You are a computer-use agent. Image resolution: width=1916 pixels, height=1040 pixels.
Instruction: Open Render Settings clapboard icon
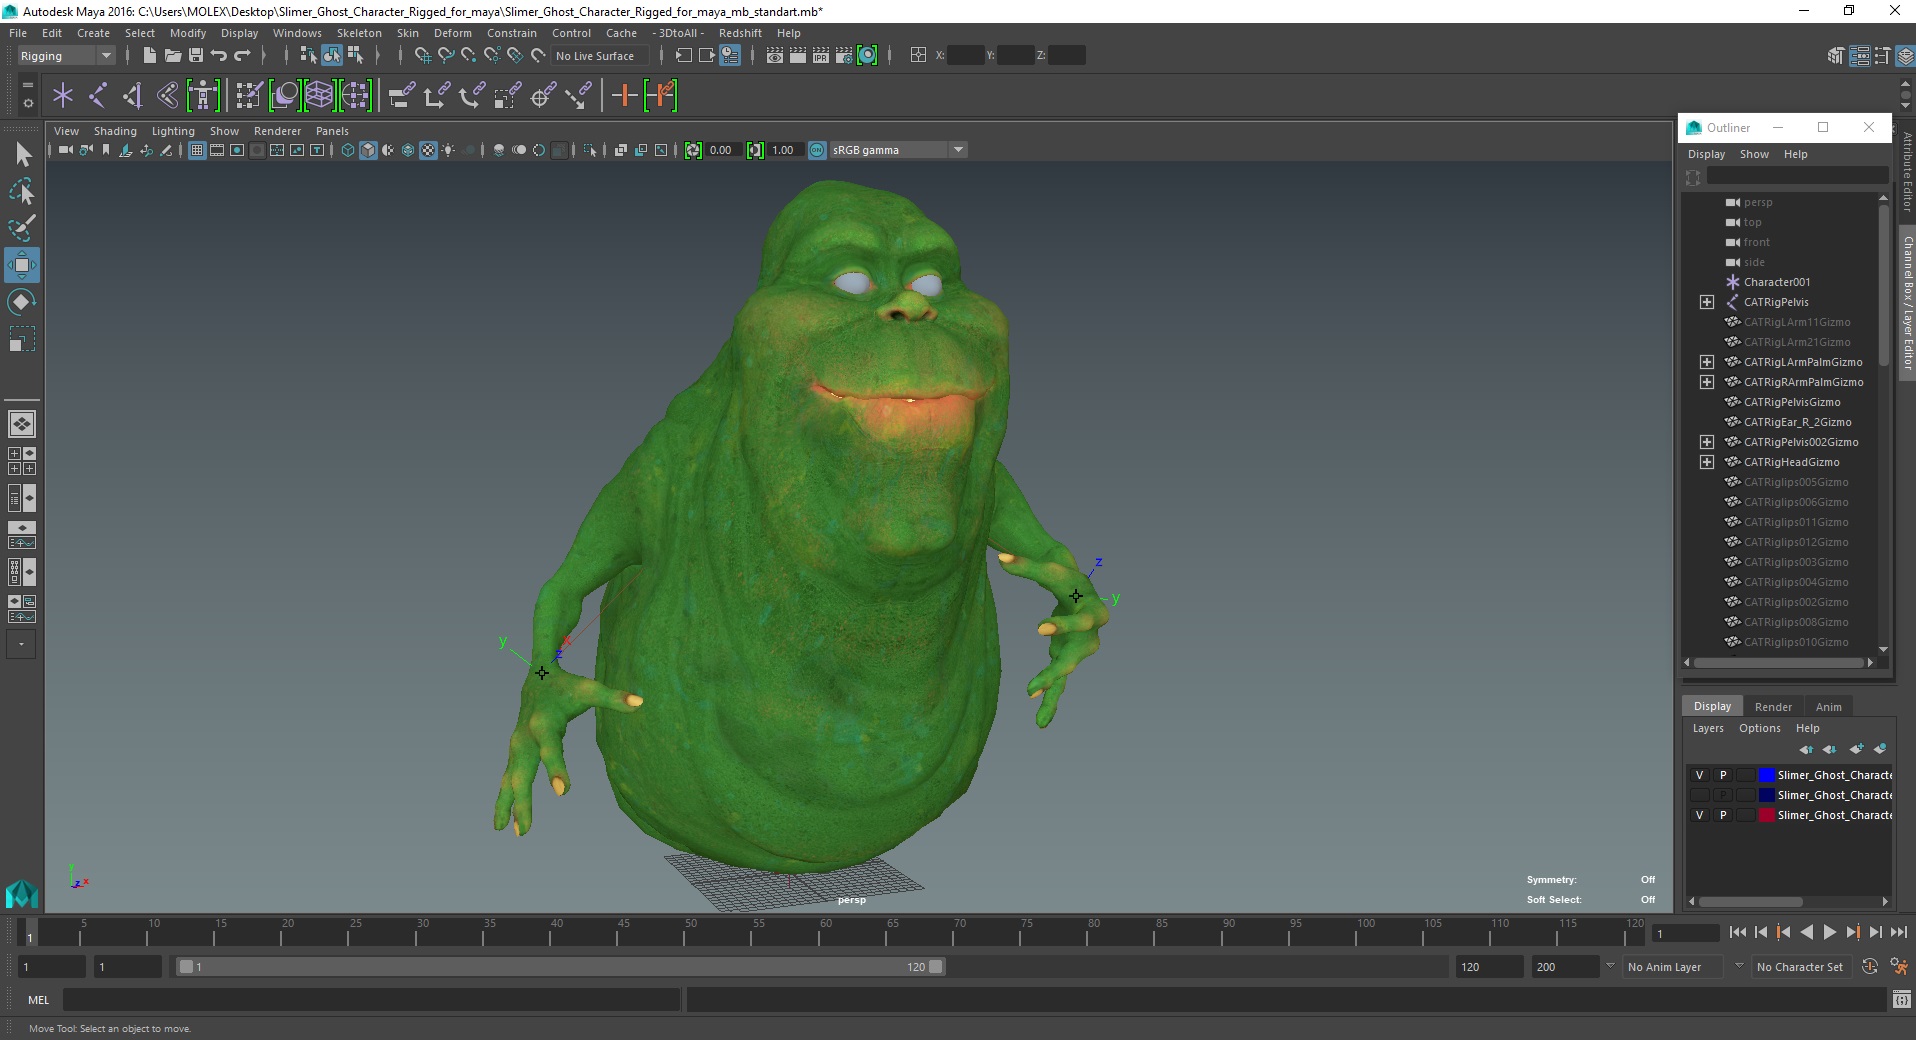[x=844, y=55]
